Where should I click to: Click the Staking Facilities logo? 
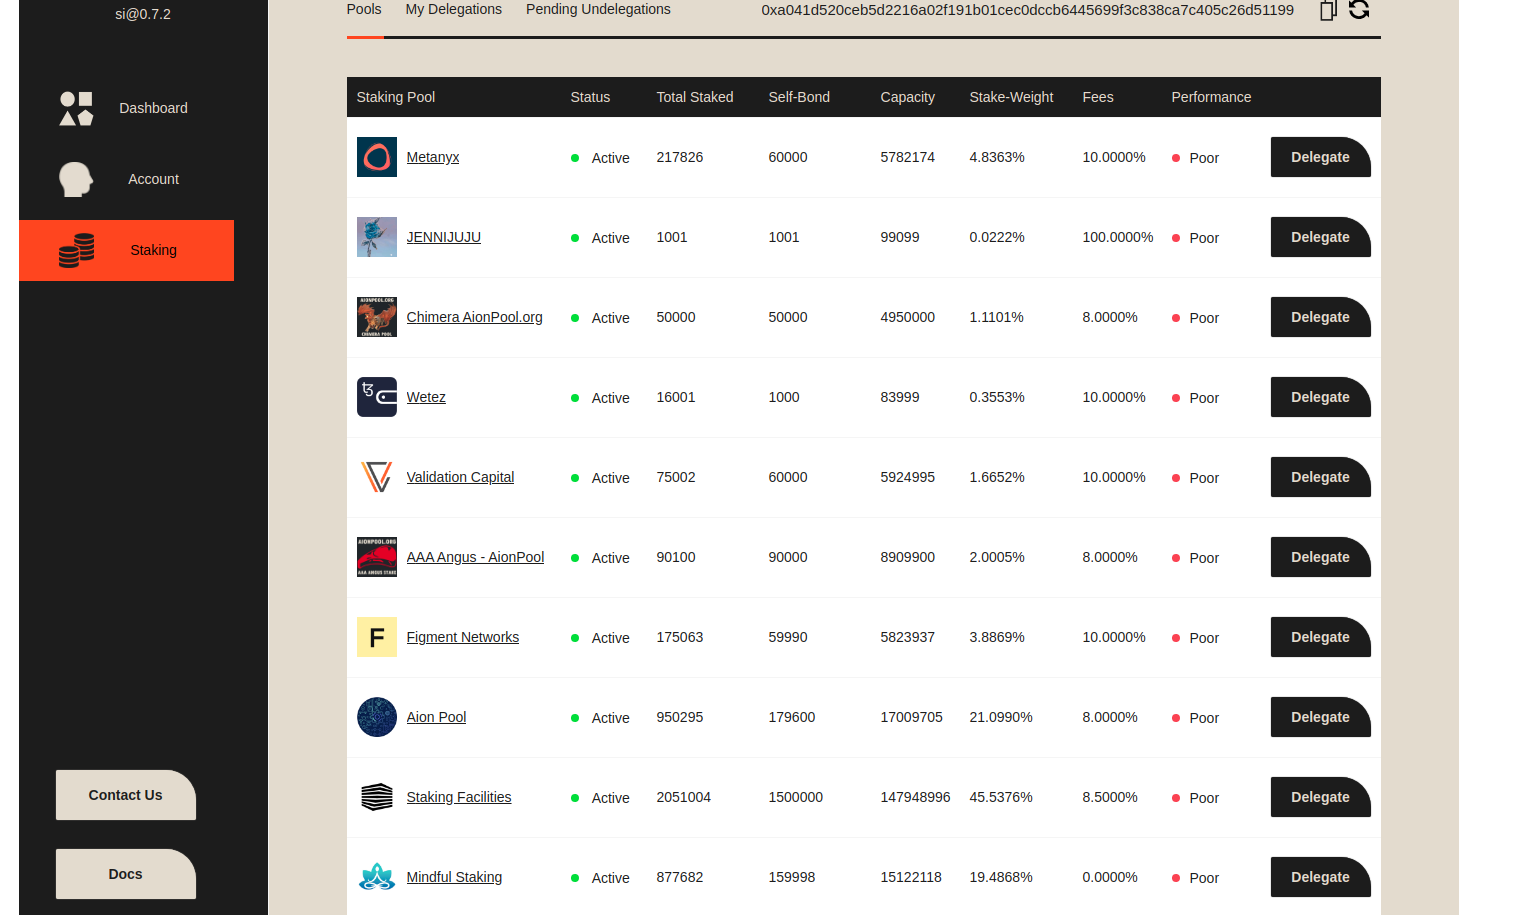(x=377, y=797)
